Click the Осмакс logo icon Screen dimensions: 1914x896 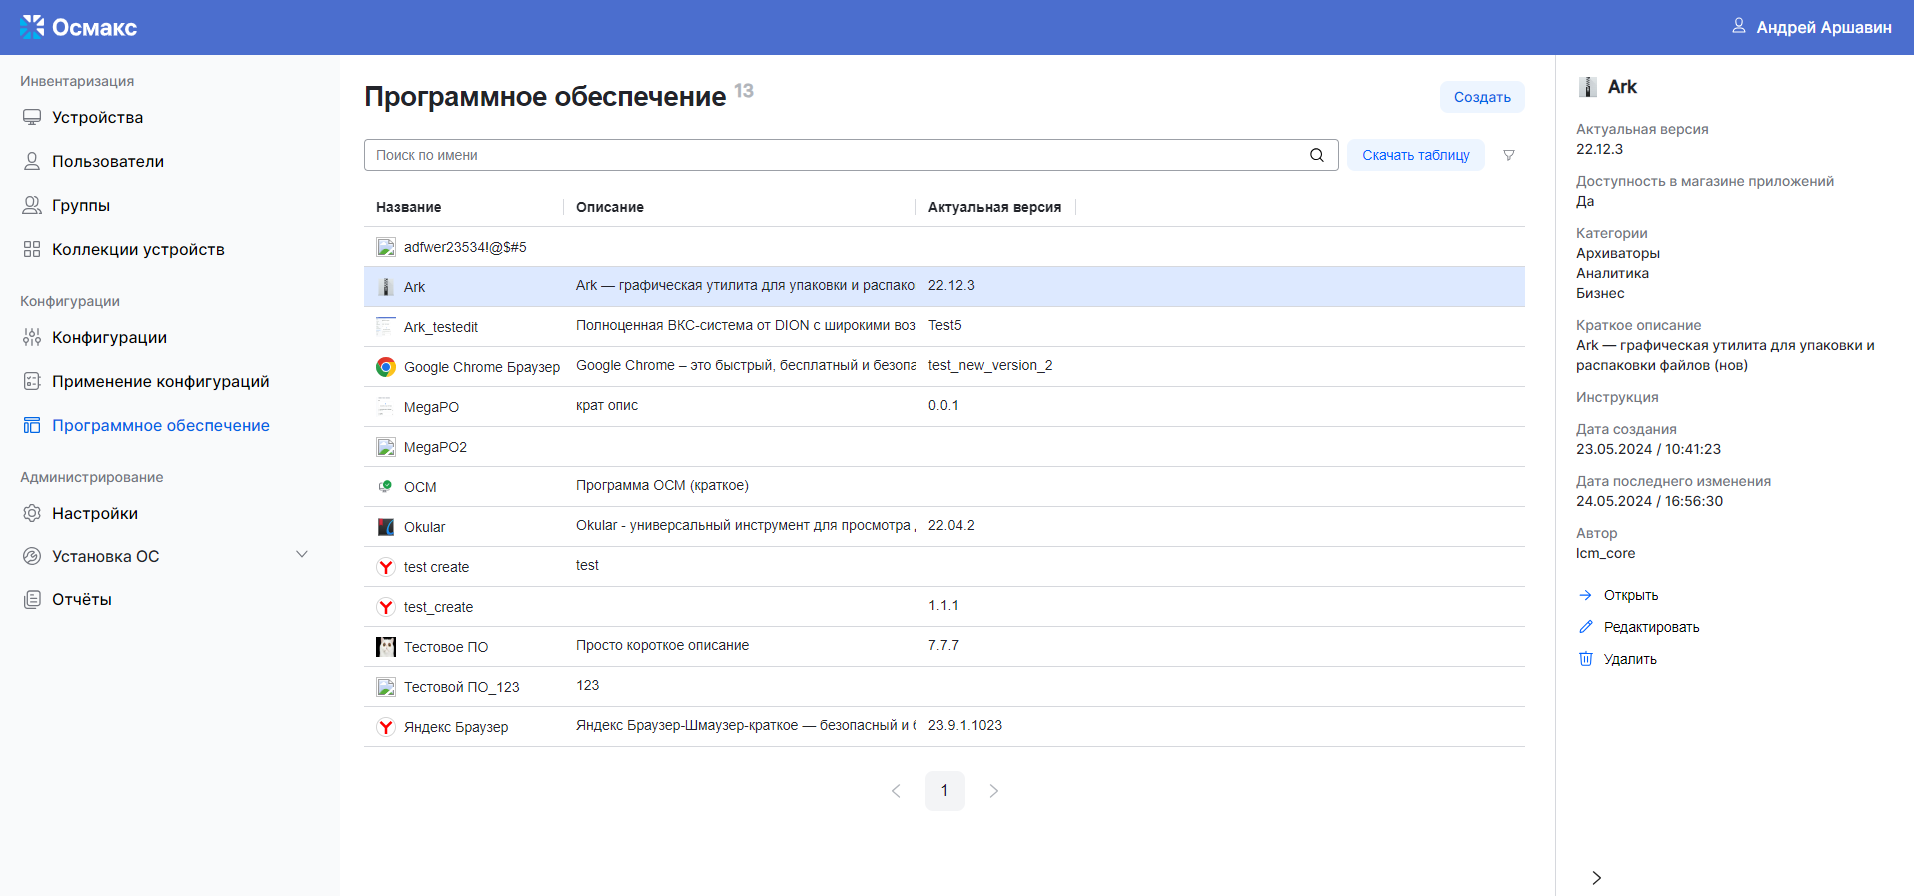click(x=32, y=27)
